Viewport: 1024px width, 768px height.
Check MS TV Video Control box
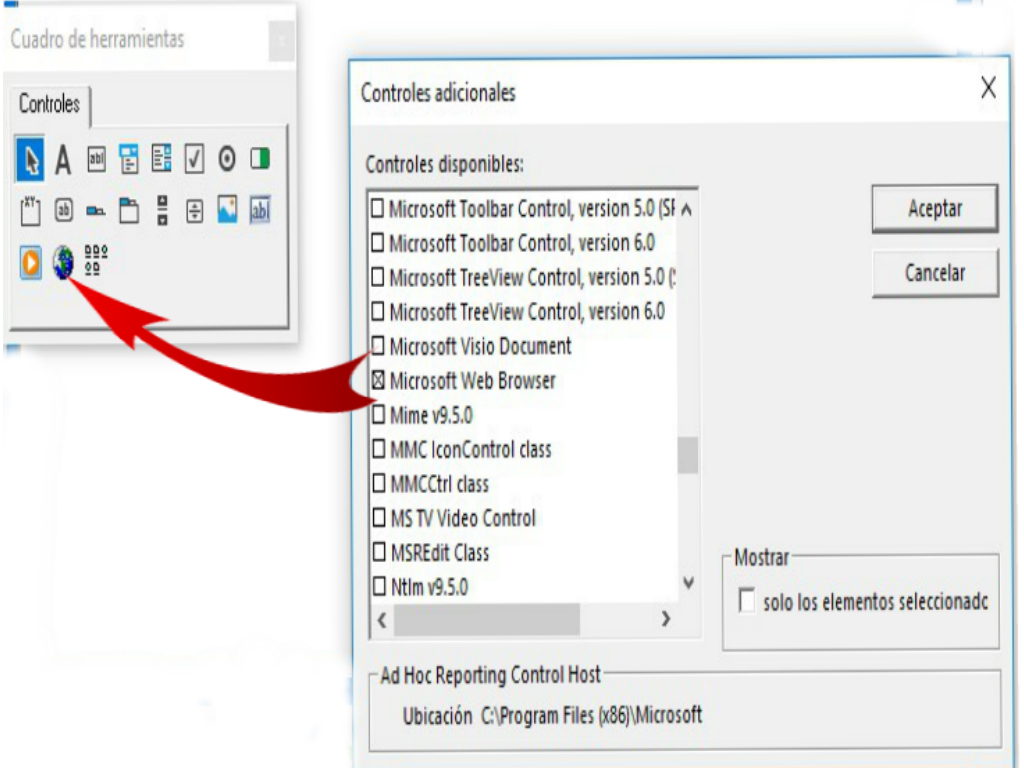pyautogui.click(x=379, y=518)
